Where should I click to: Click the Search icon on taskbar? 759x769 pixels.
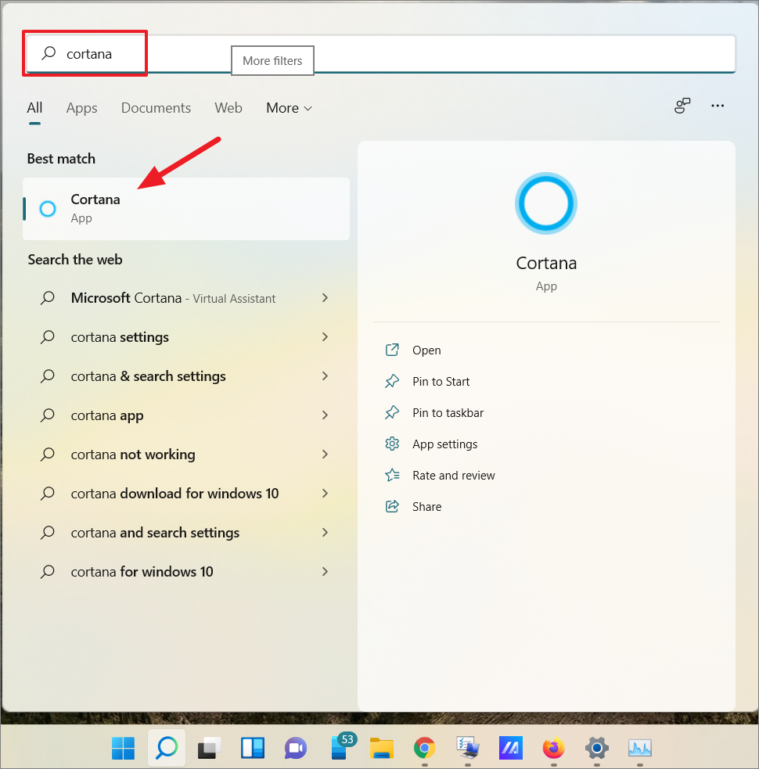coord(167,748)
